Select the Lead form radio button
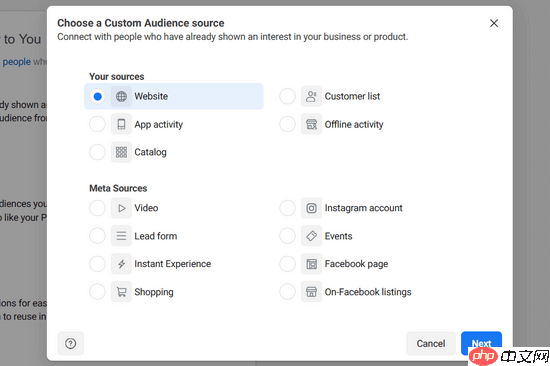The height and width of the screenshot is (366, 550). pos(98,236)
